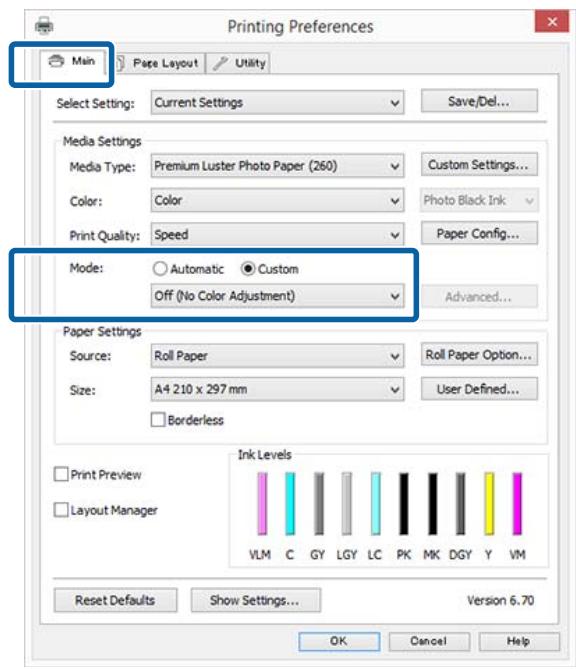Click the PK photo black ink bar
This screenshot has height=670, width=576.
[404, 503]
